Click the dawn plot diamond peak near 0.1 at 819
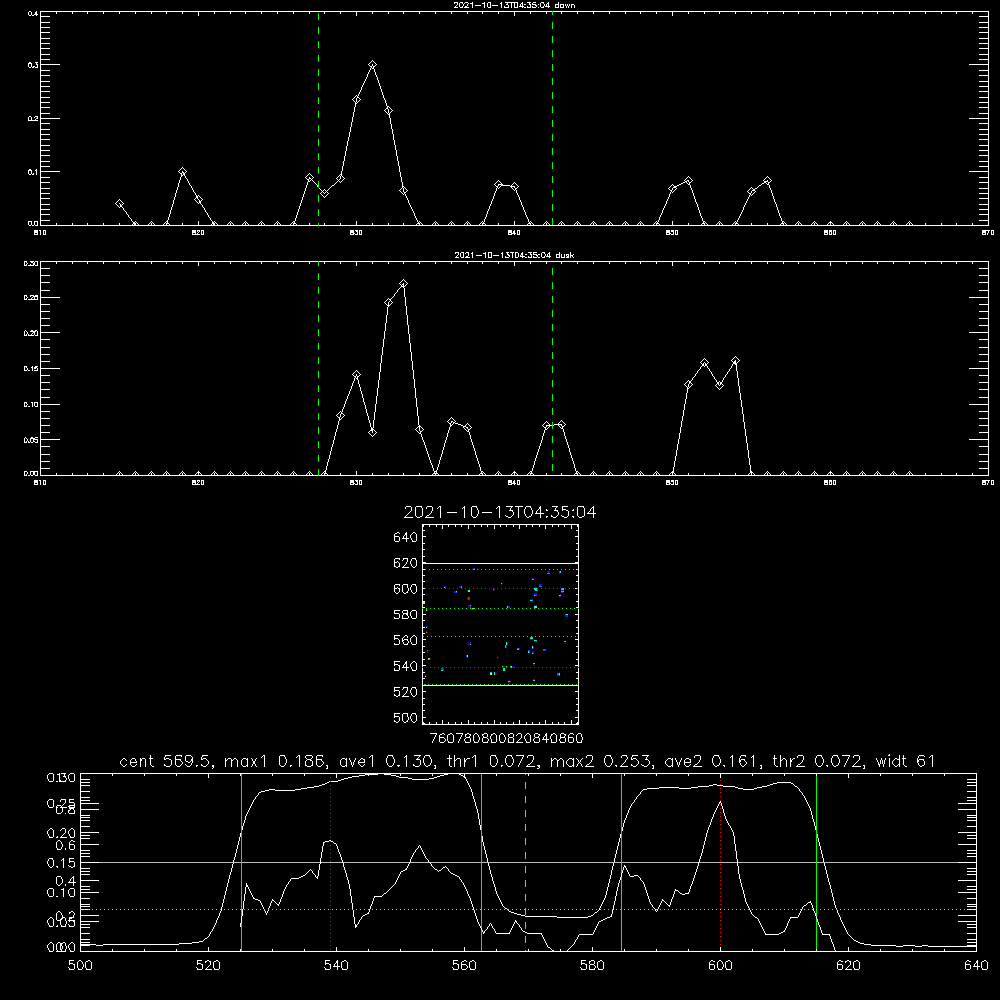The image size is (1000, 1000). point(182,172)
